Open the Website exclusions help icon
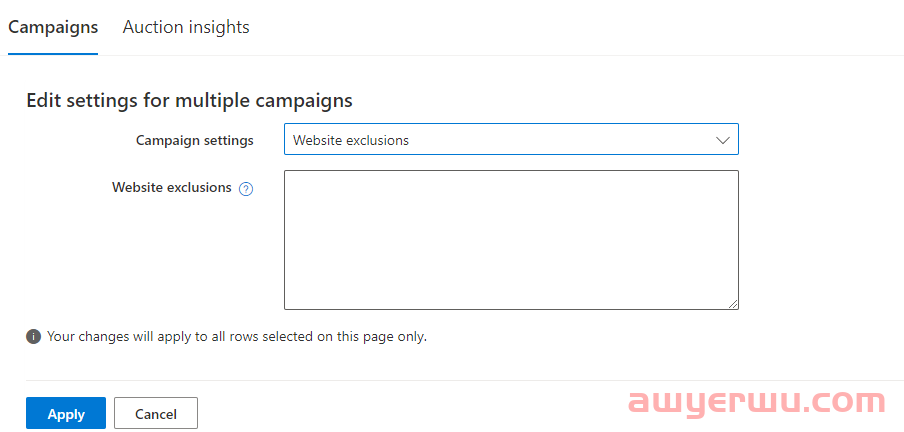The width and height of the screenshot is (904, 432). 246,189
